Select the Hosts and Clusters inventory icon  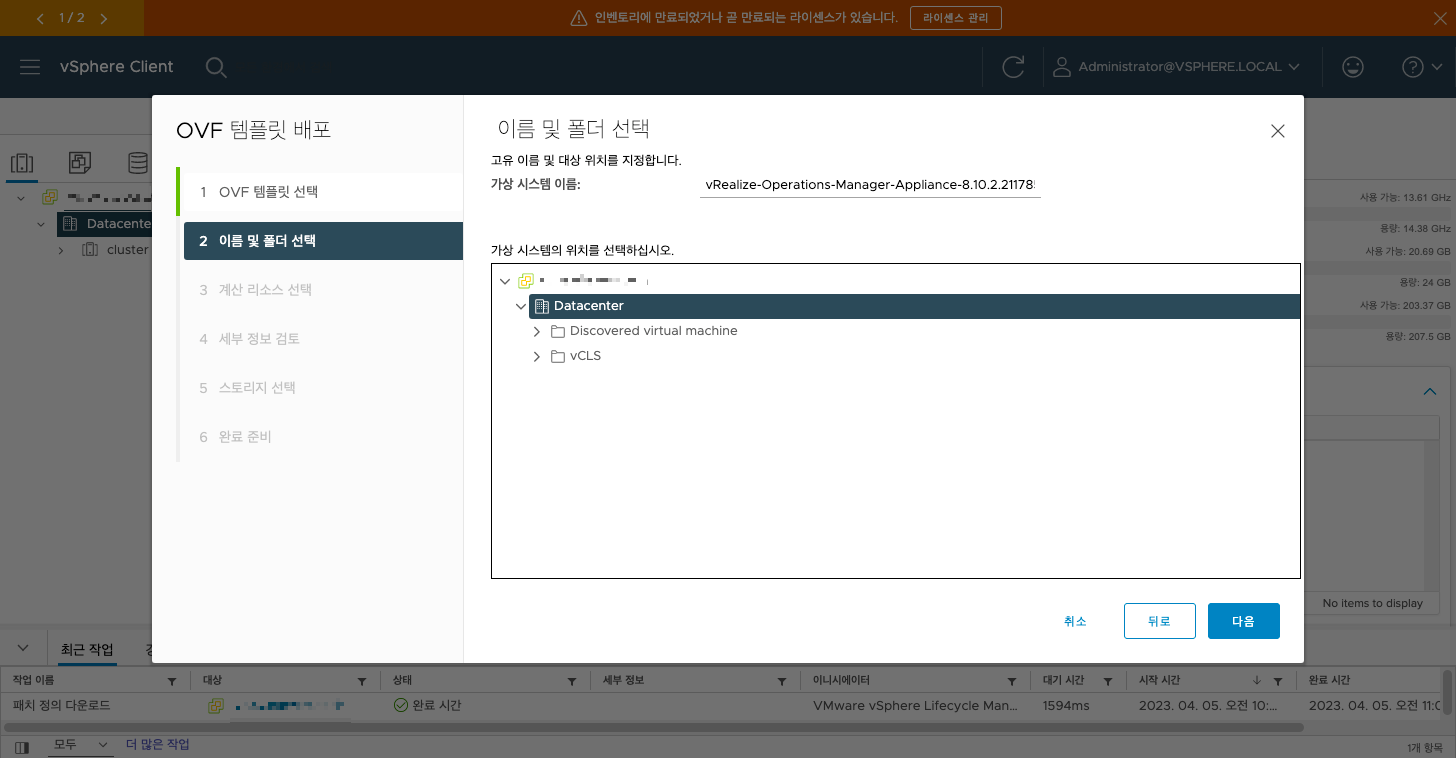coord(22,163)
